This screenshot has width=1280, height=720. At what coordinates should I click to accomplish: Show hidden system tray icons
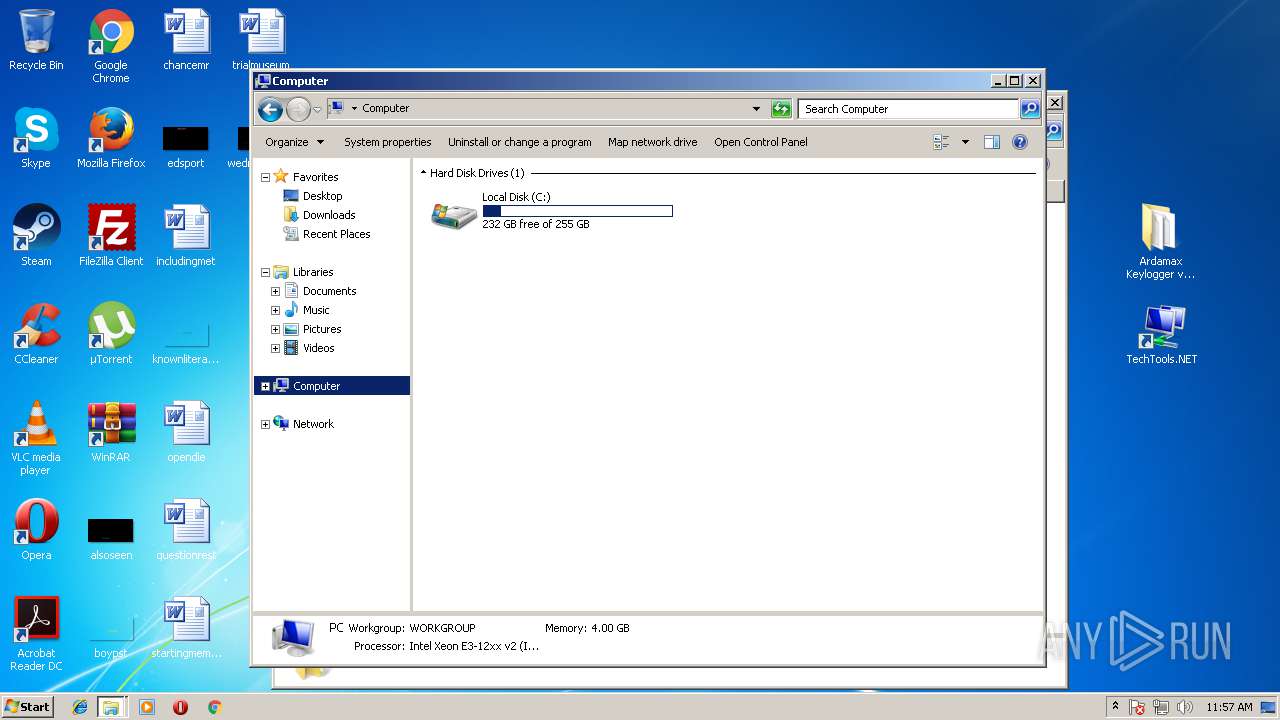(x=1115, y=706)
